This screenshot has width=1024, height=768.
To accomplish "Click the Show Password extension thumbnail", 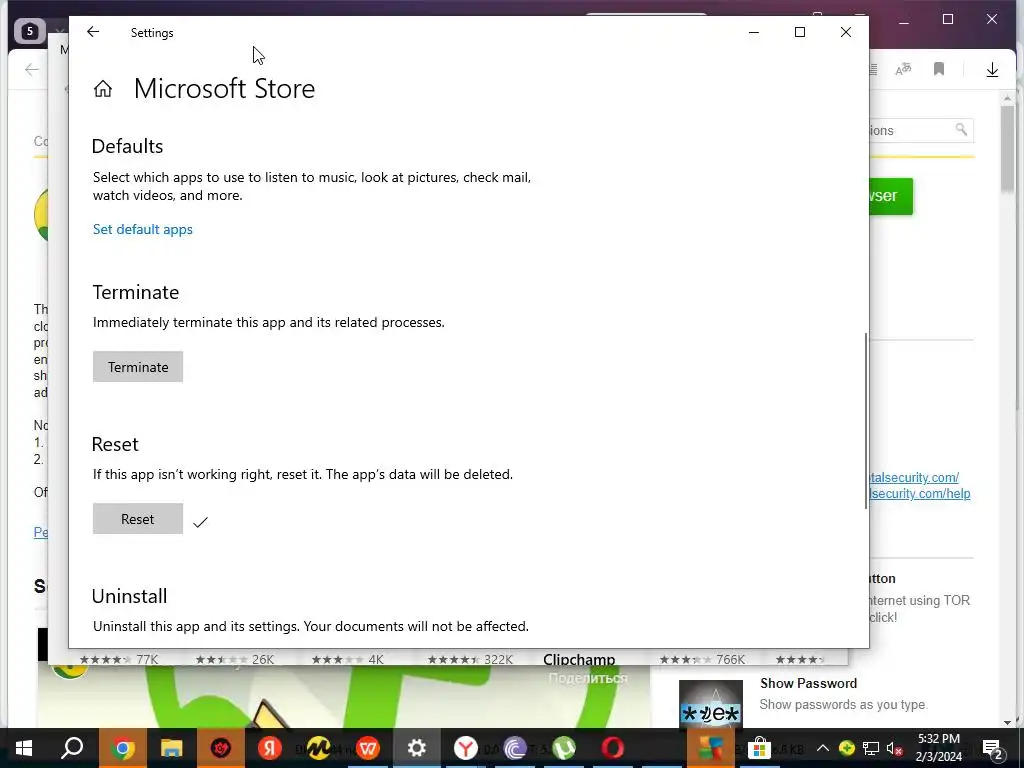I will point(711,704).
